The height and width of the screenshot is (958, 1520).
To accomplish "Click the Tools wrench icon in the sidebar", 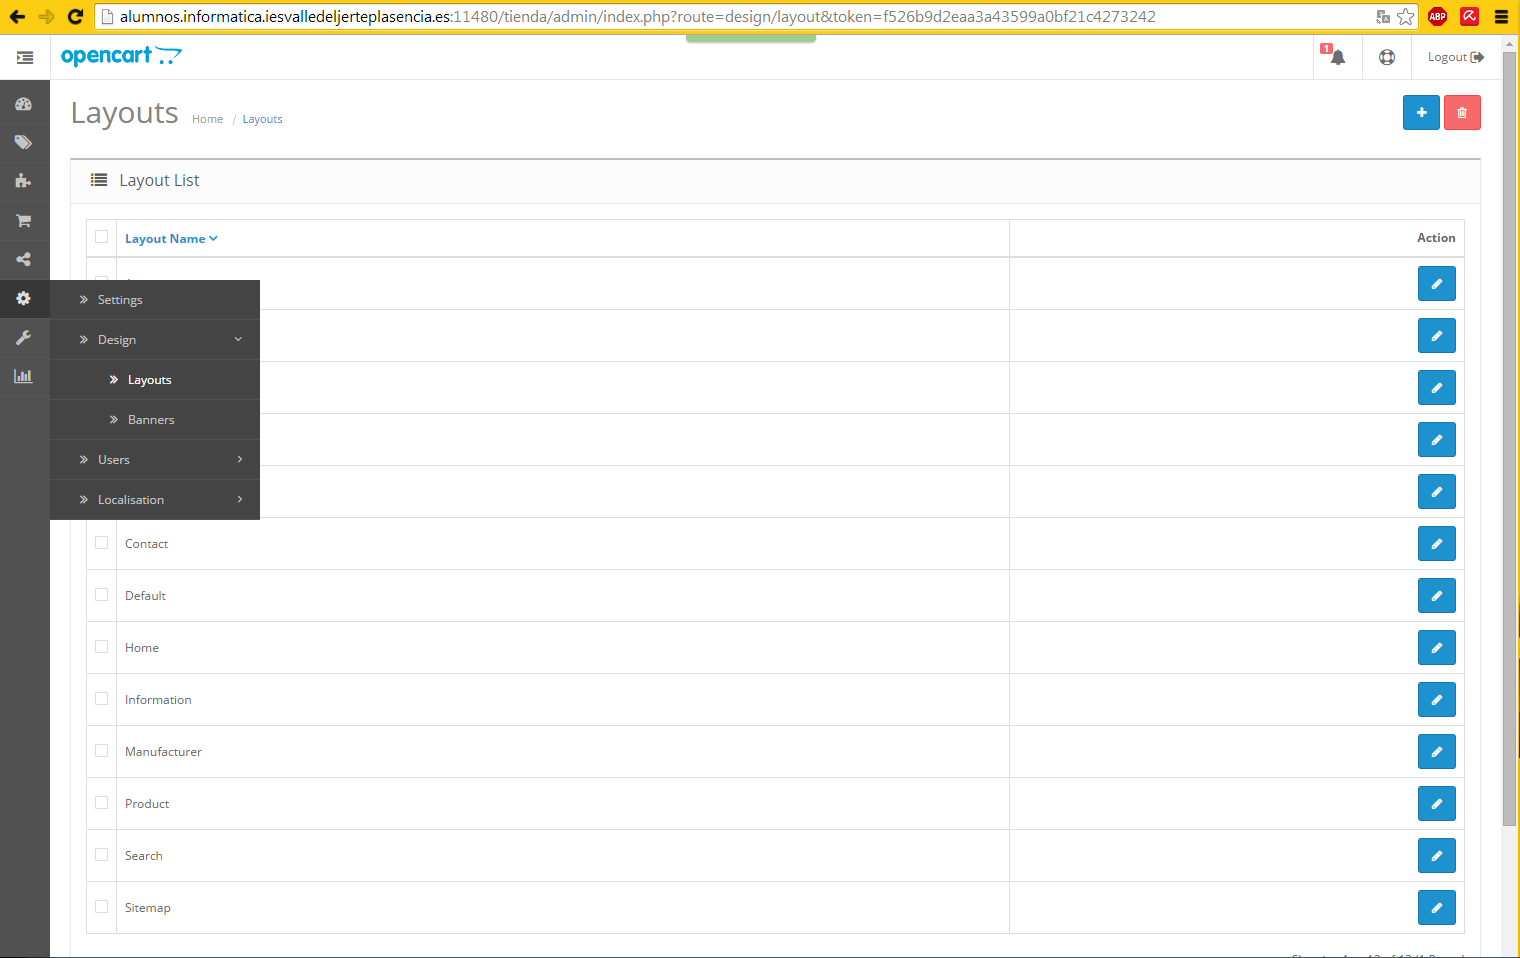I will tap(24, 338).
